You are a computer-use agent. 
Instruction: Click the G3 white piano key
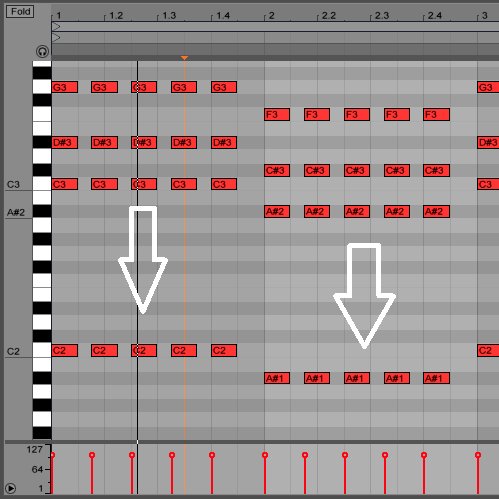click(42, 86)
